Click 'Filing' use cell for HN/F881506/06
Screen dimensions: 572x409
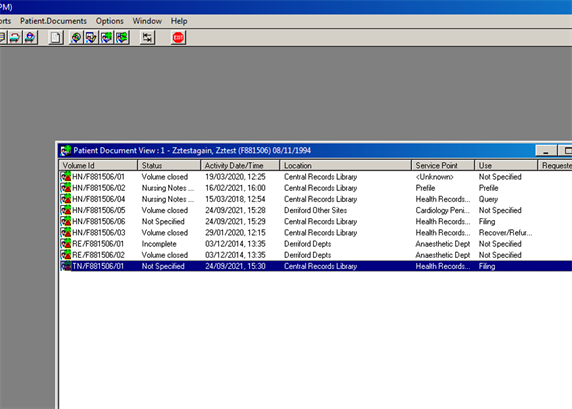point(487,221)
